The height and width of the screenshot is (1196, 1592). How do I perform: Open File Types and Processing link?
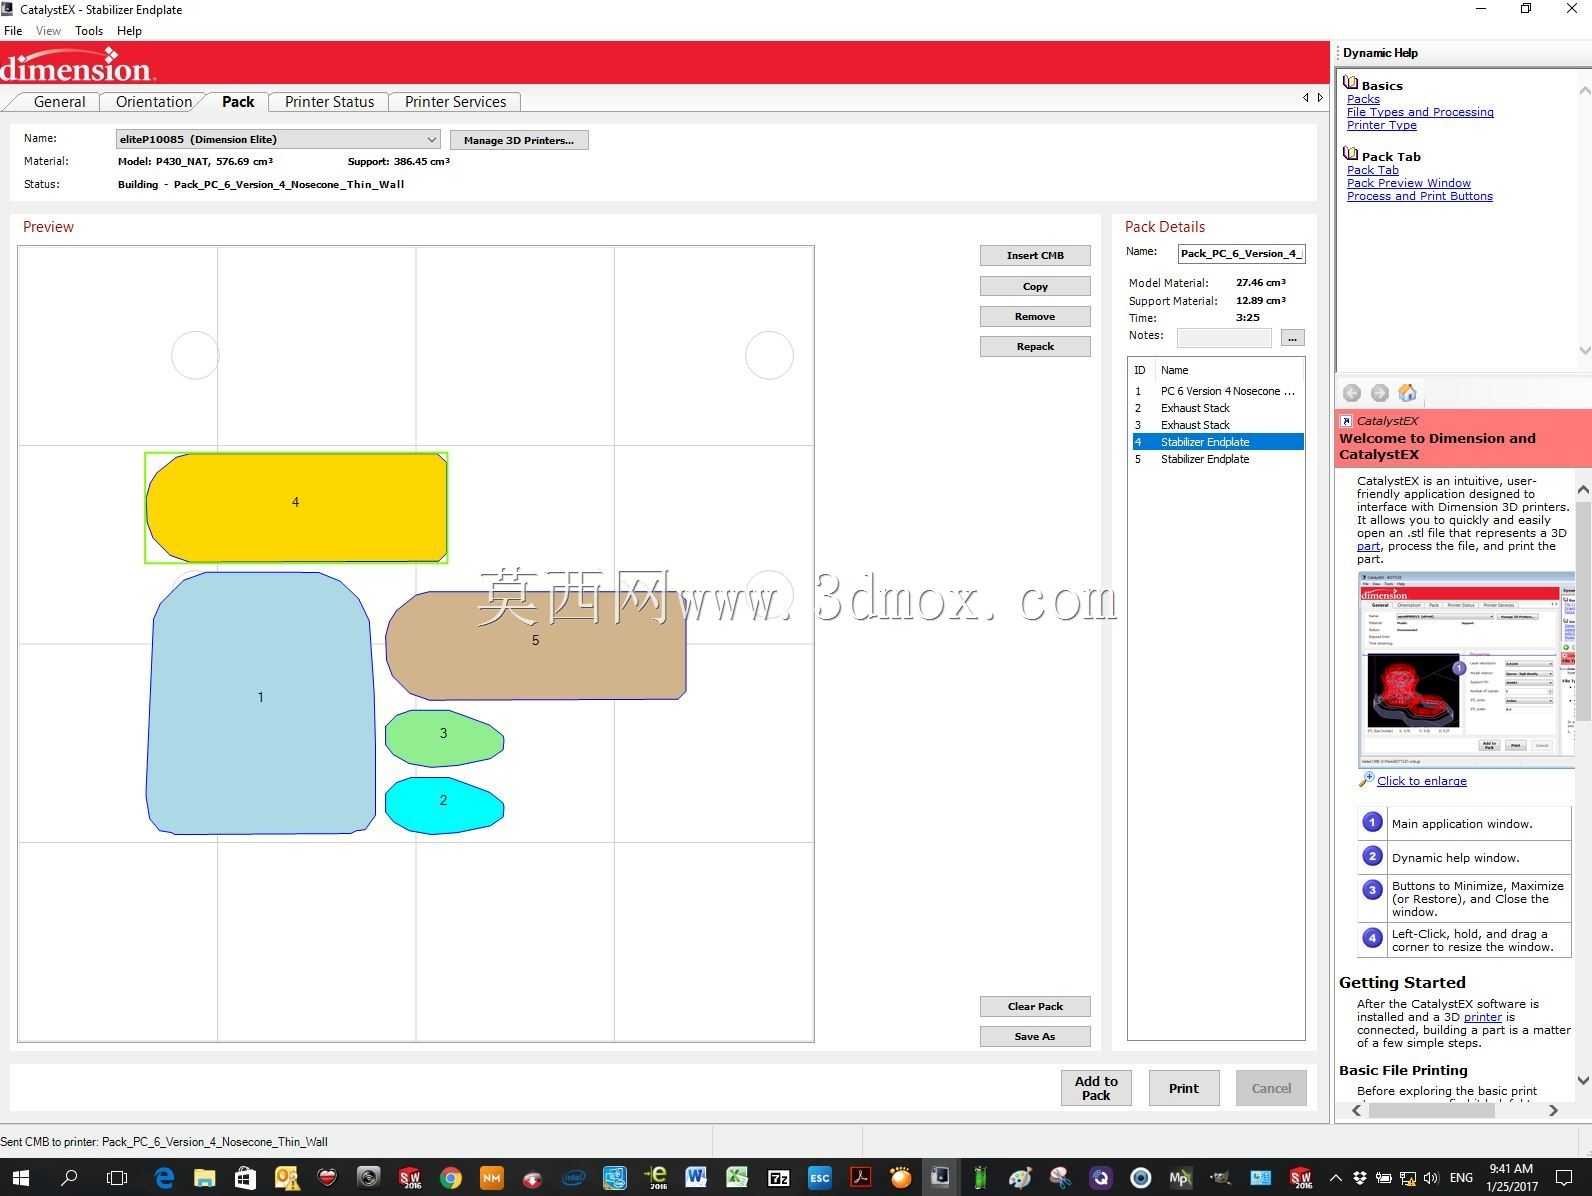[x=1420, y=112]
